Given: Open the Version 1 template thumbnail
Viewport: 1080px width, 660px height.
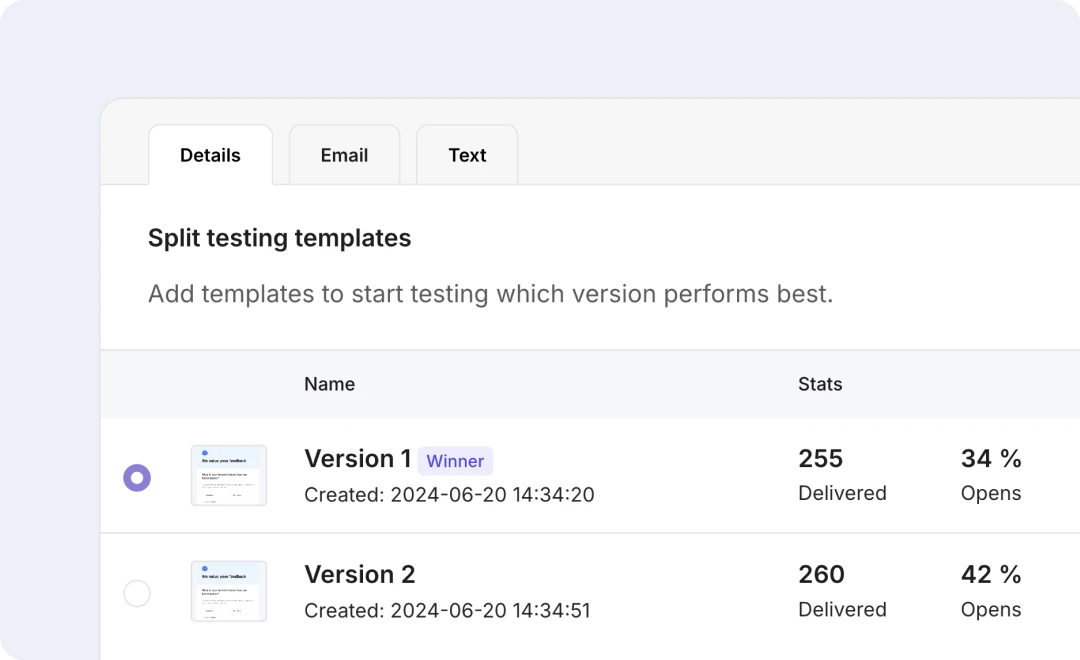Looking at the screenshot, I should [229, 475].
